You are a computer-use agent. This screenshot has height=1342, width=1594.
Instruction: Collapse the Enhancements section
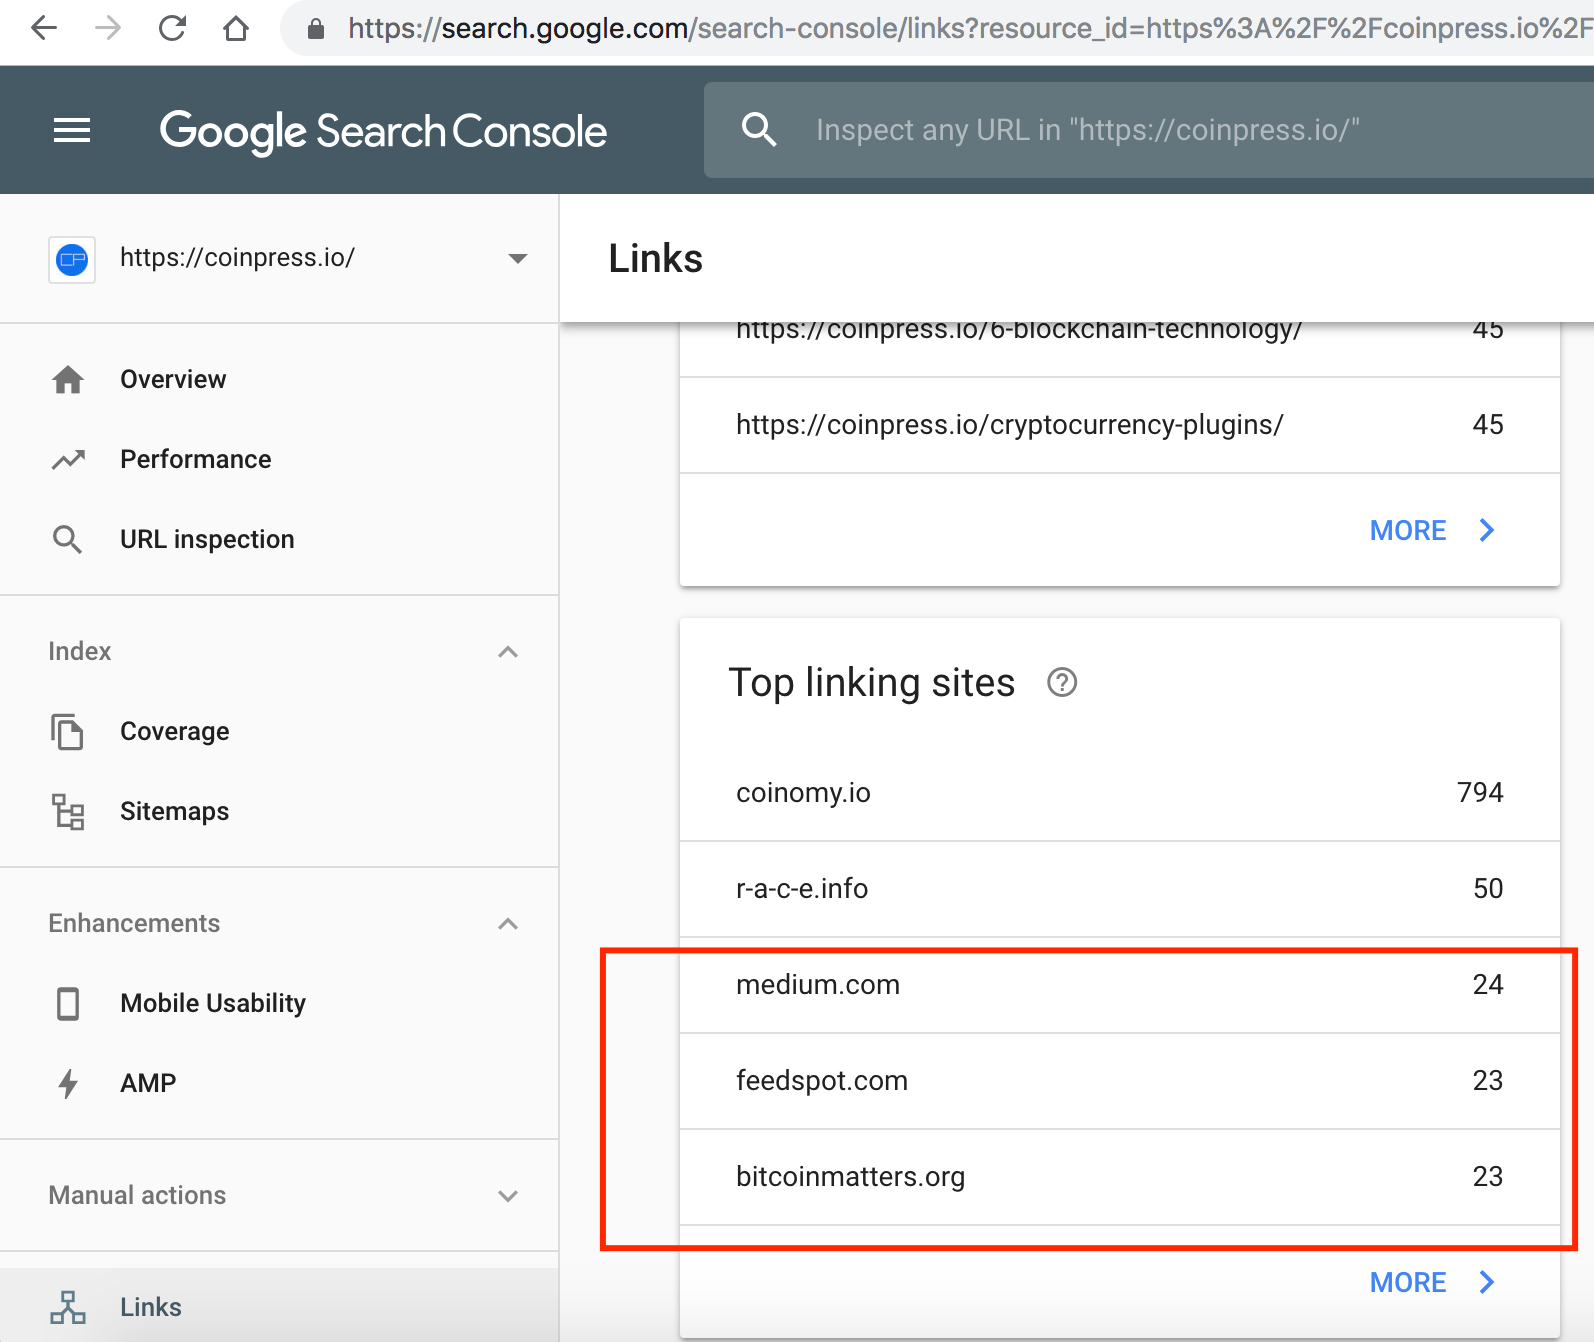(x=508, y=924)
